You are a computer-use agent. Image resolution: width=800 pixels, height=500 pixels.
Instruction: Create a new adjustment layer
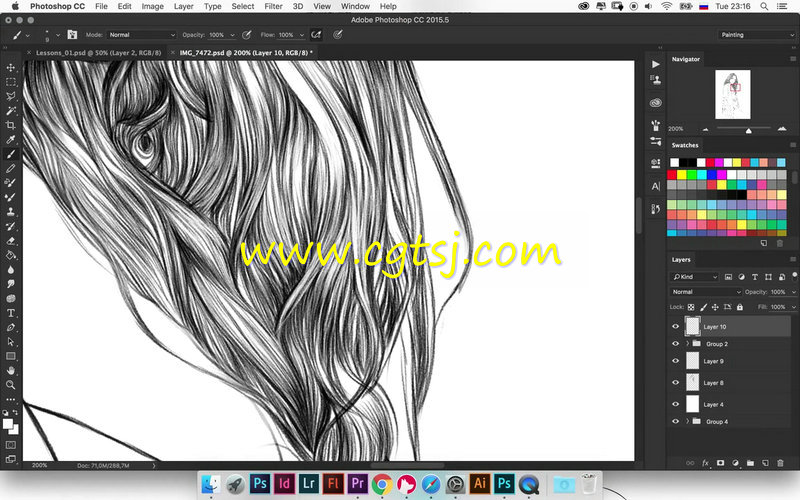pyautogui.click(x=735, y=463)
